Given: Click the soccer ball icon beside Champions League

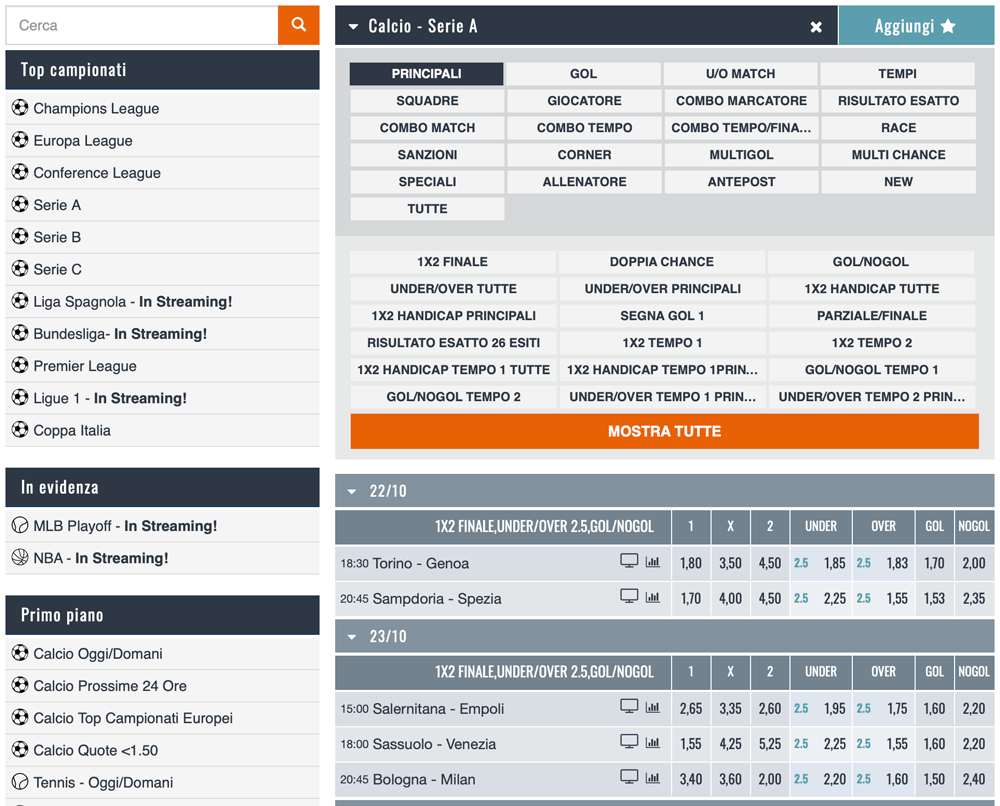Looking at the screenshot, I should pyautogui.click(x=20, y=108).
